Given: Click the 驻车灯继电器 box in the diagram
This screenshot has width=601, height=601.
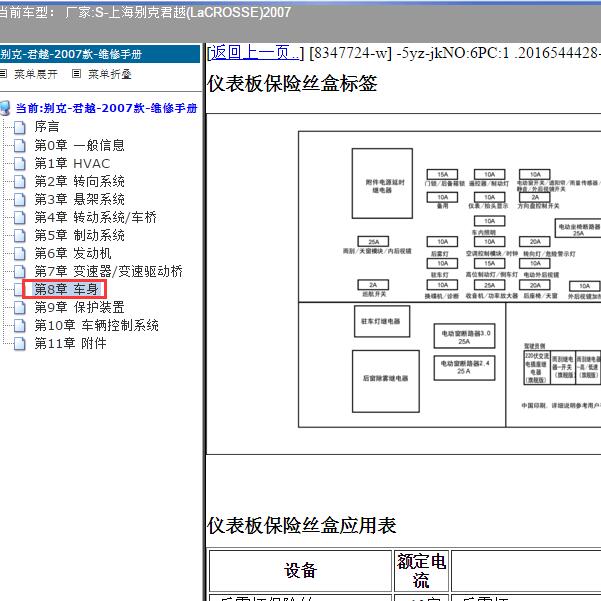Looking at the screenshot, I should pos(382,321).
